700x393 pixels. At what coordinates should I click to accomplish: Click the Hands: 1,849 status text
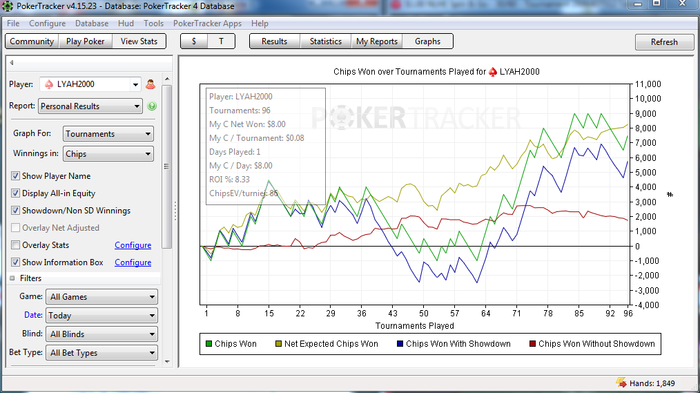652,383
